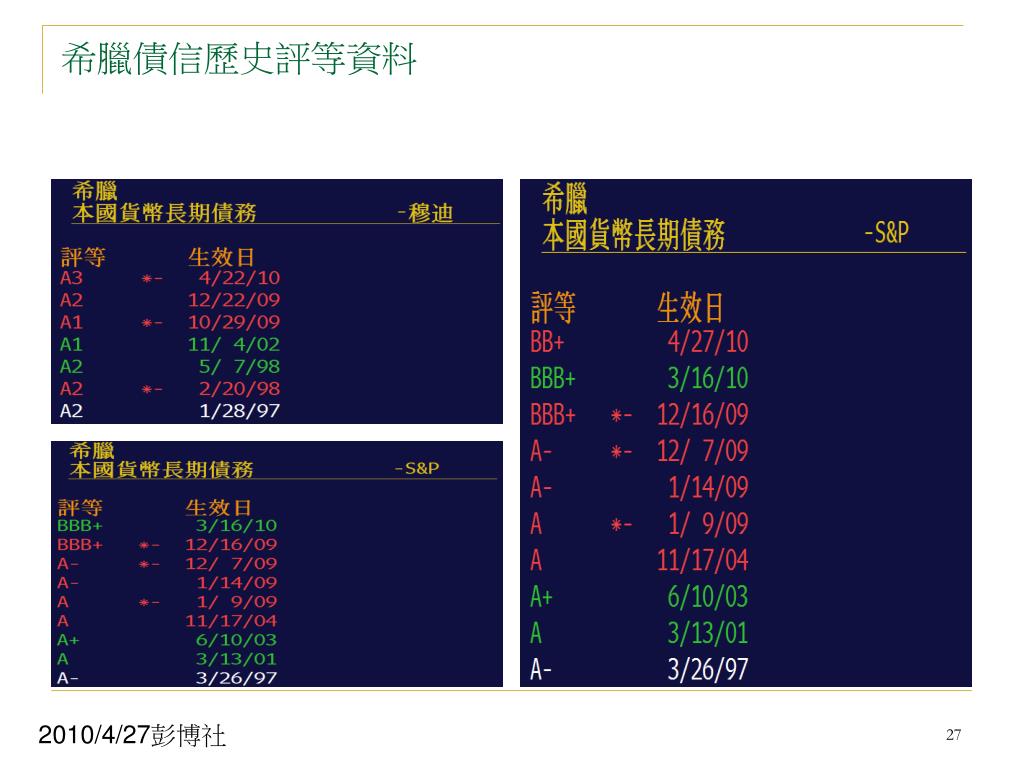Click the 生效日 header in Moody's table
This screenshot has height=768, width=1023.
click(x=221, y=257)
